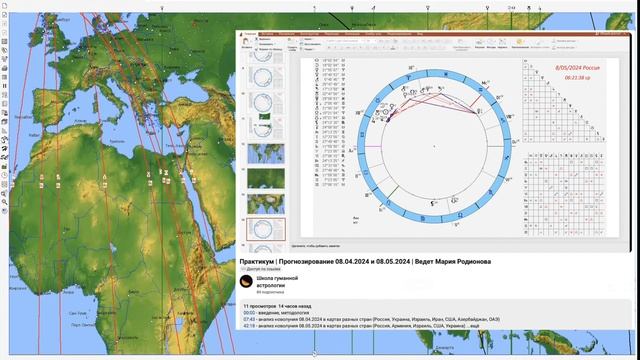Click the printer icon in the left toolbar
The image size is (640, 360).
pyautogui.click(x=5, y=68)
